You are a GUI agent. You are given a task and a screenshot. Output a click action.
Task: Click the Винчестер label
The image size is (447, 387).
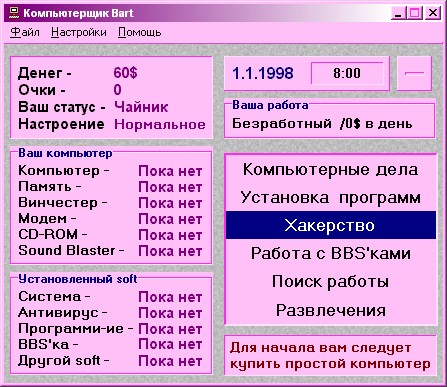point(63,203)
